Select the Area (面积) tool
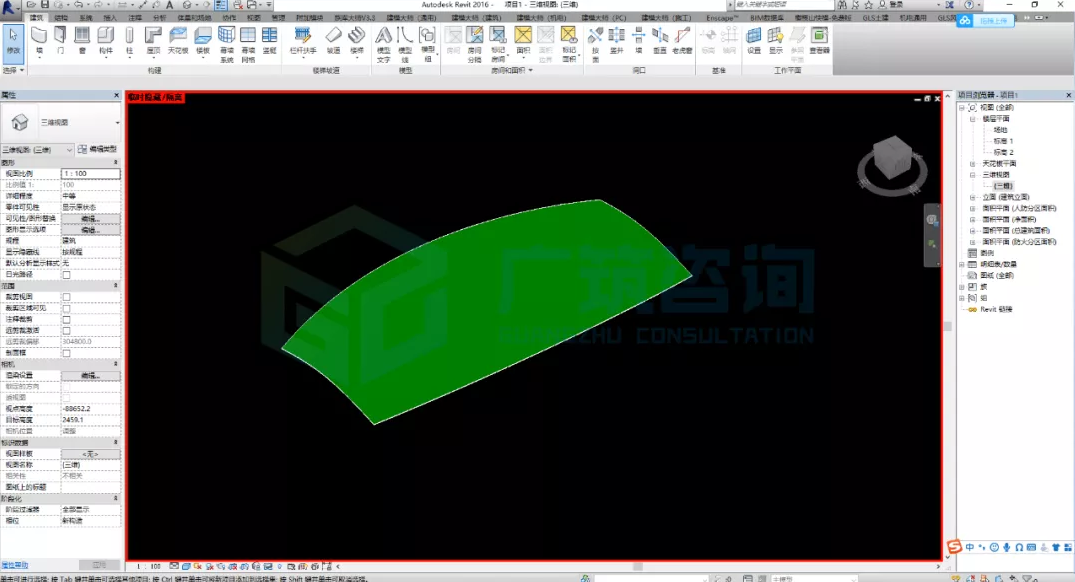1075x582 pixels. tap(523, 40)
